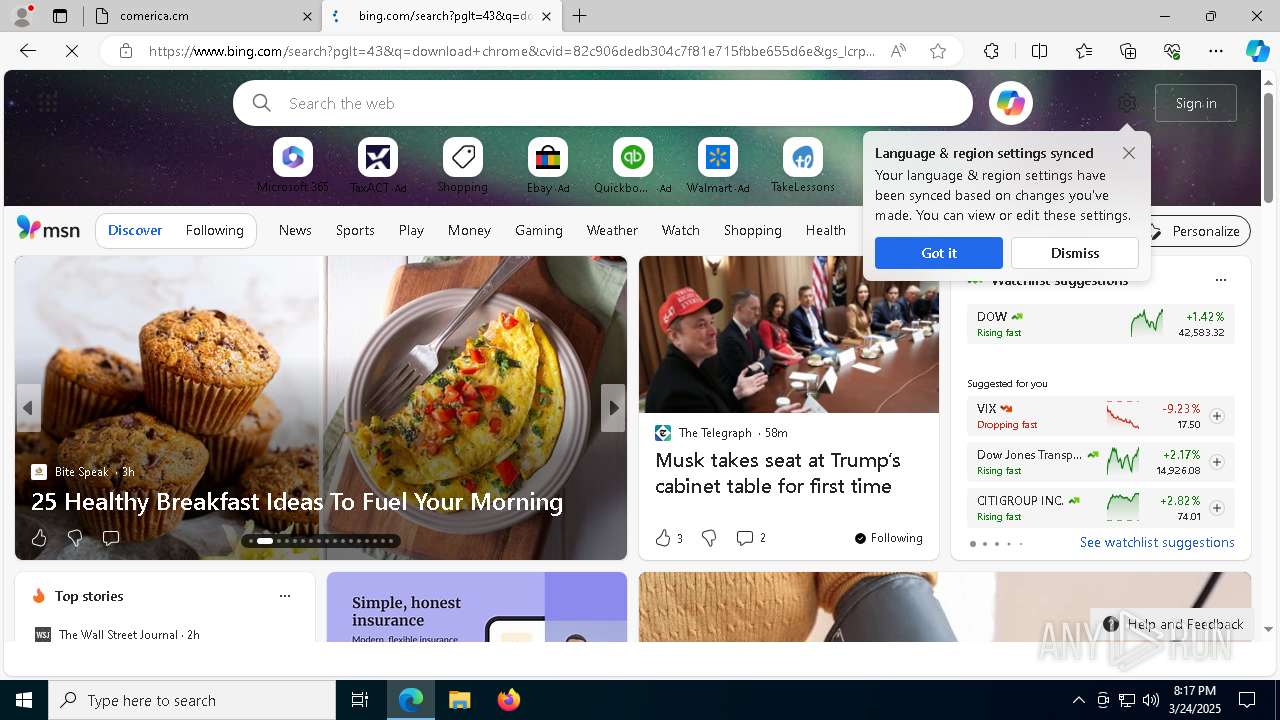This screenshot has width=1280, height=720.
Task: Stop loading the page
Action: tap(72, 51)
